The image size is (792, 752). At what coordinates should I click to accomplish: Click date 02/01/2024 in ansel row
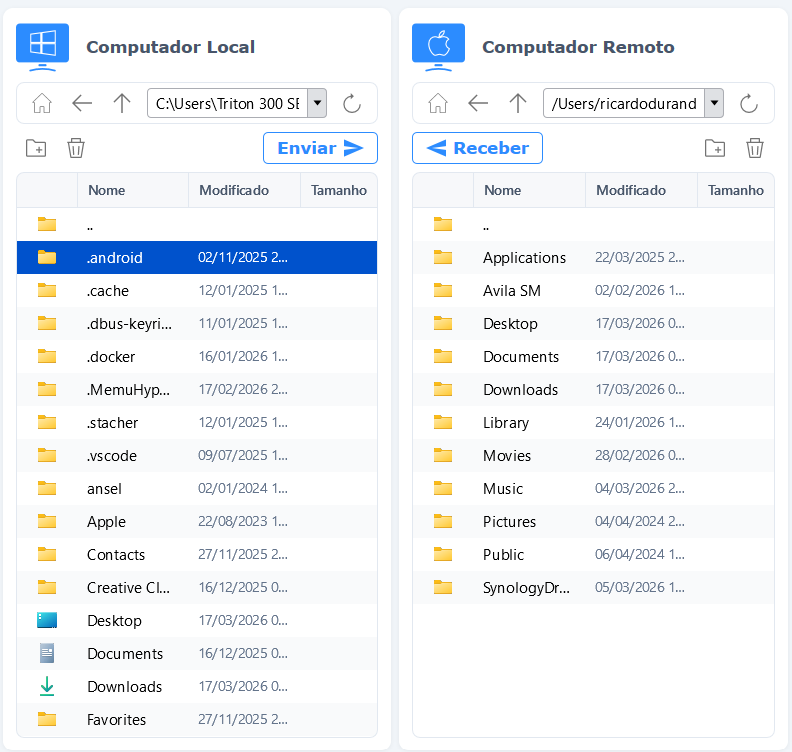[x=243, y=488]
